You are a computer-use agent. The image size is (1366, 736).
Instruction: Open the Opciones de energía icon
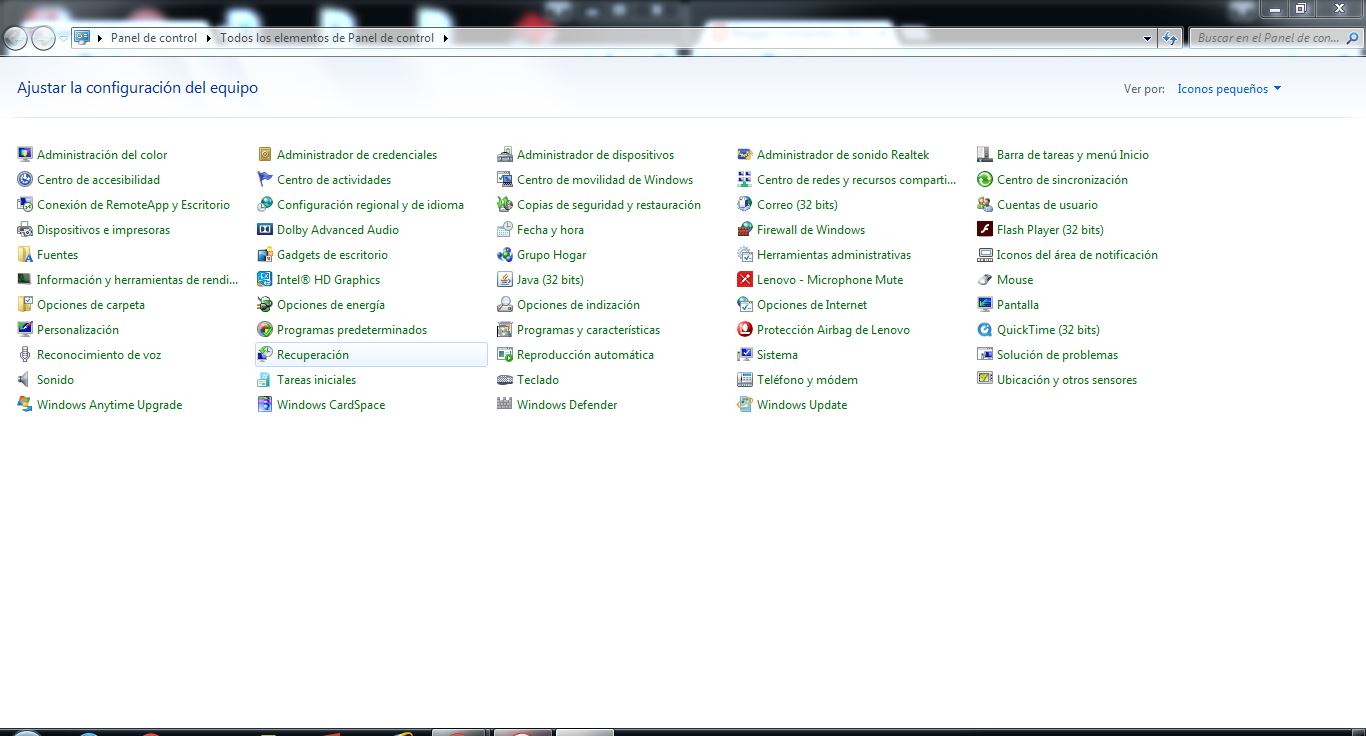click(x=265, y=304)
